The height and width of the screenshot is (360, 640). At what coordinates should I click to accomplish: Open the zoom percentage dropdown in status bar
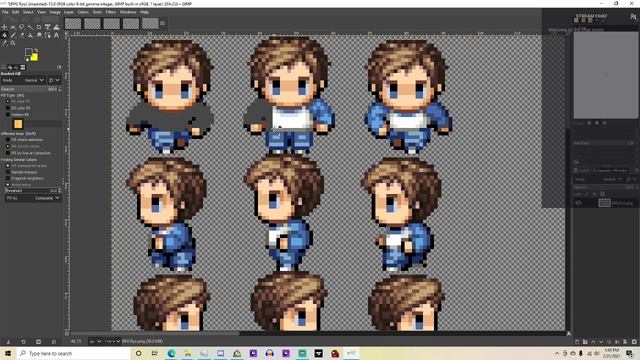pos(112,341)
